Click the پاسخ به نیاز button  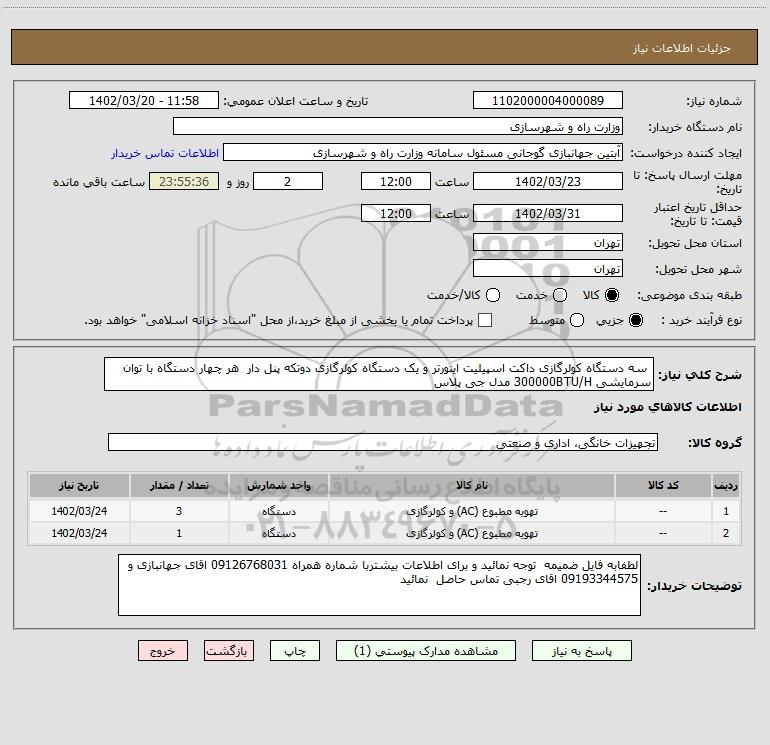coord(581,651)
